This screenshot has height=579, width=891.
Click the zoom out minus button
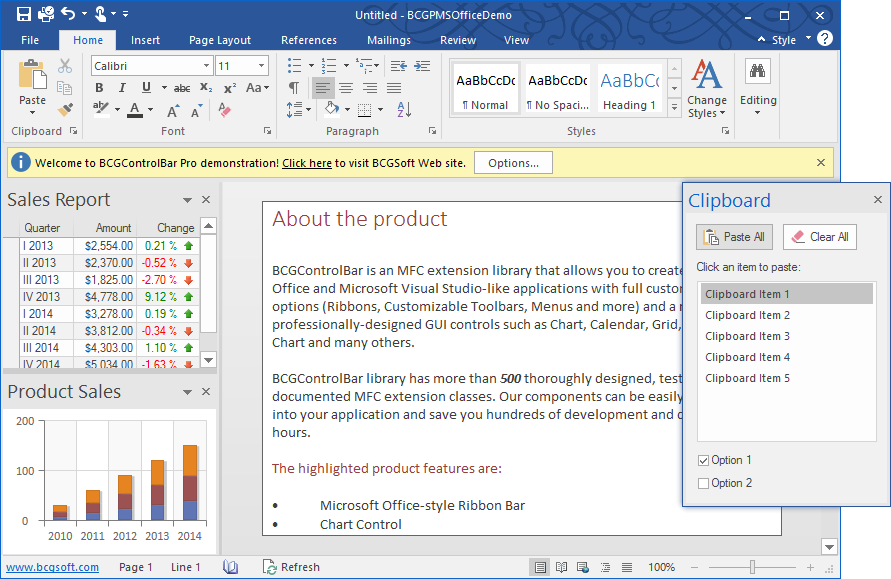(x=694, y=567)
